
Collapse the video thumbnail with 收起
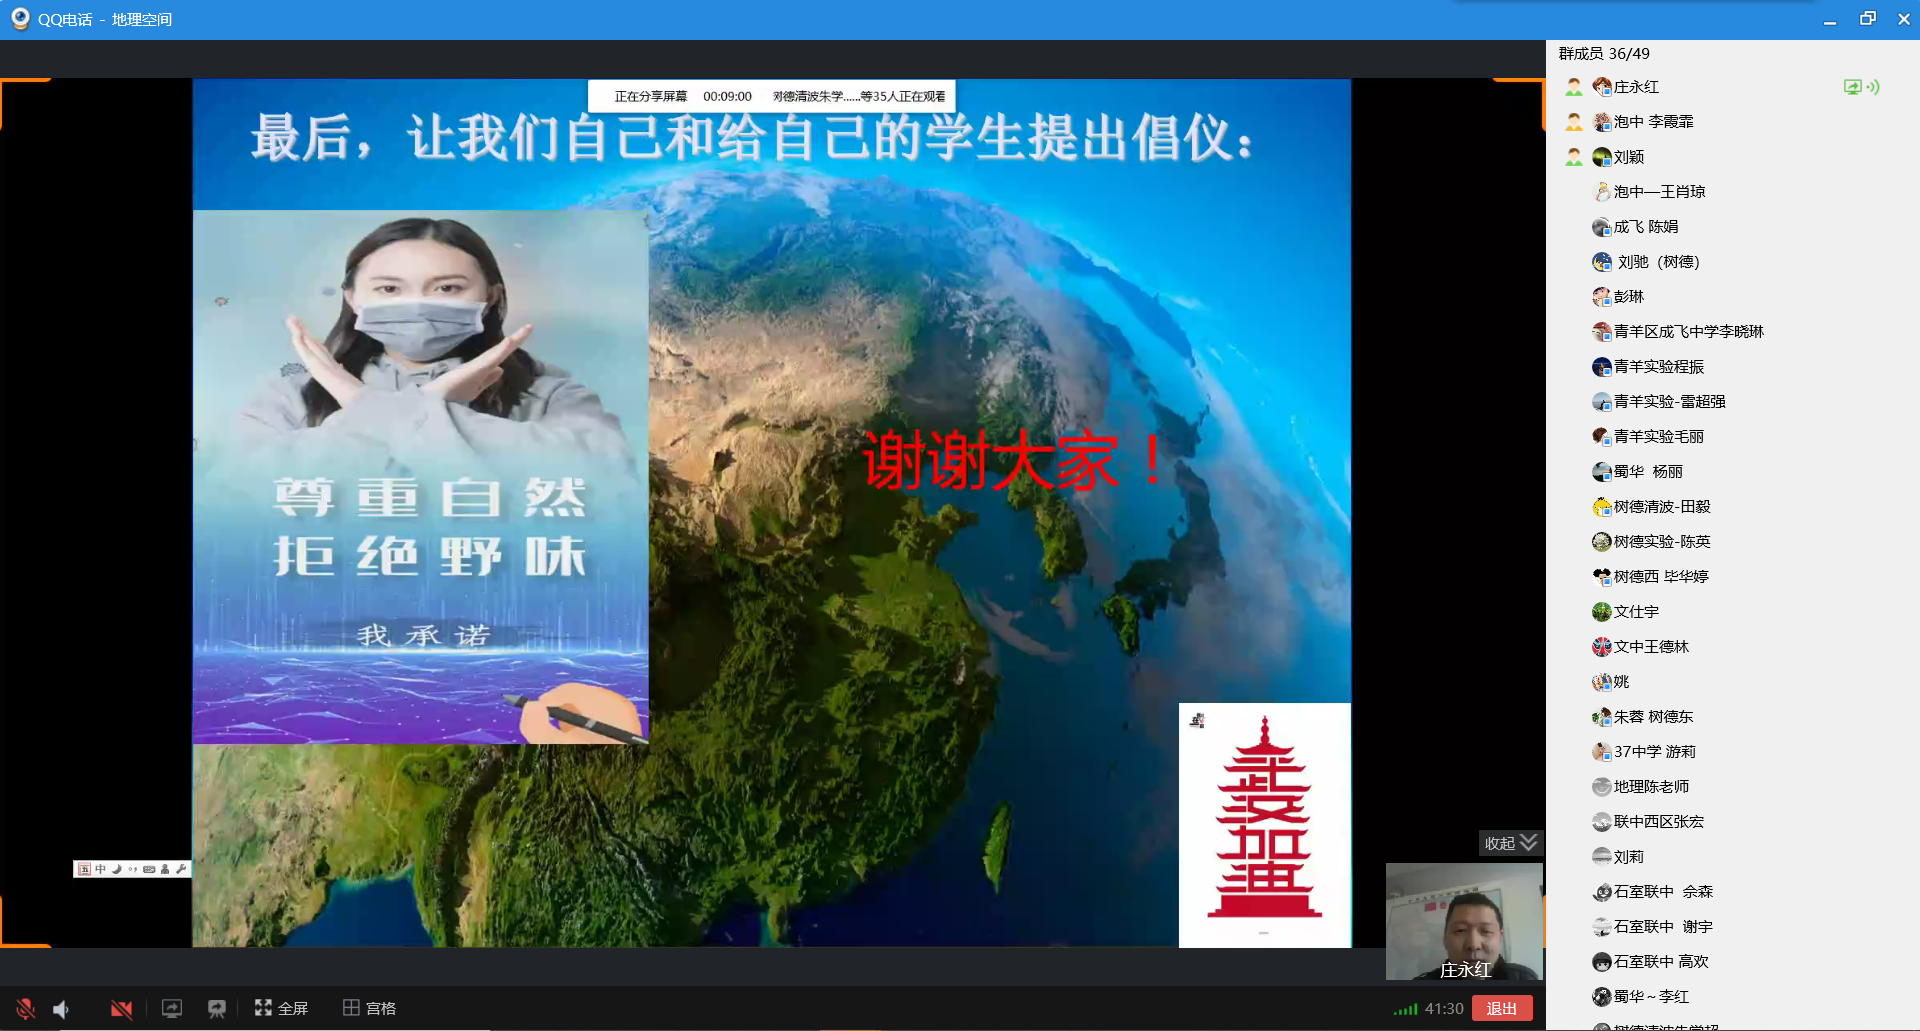coord(1510,843)
